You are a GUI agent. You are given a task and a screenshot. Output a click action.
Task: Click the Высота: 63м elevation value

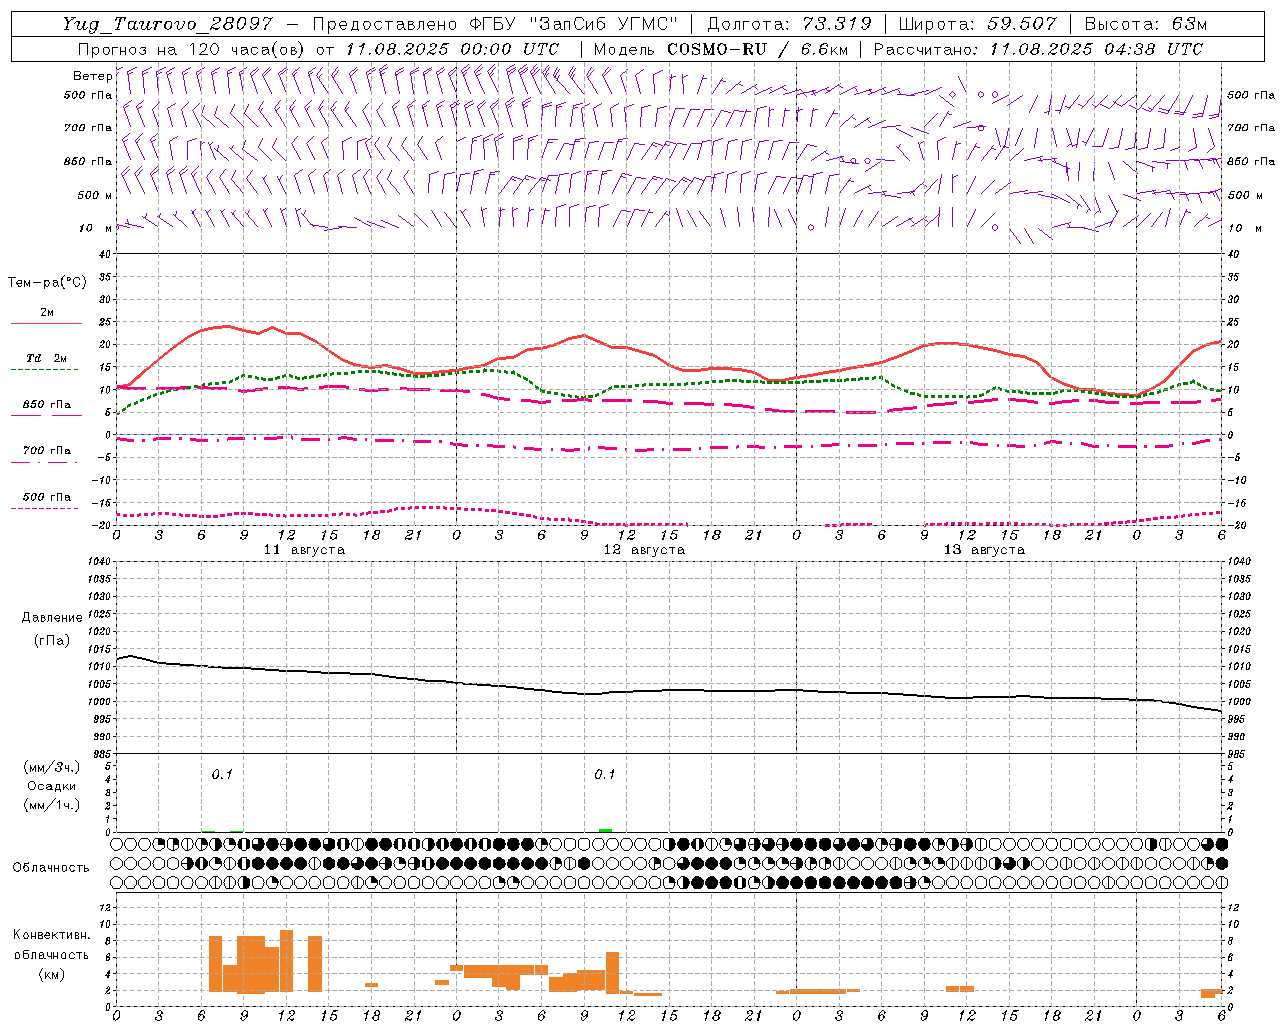click(1145, 24)
